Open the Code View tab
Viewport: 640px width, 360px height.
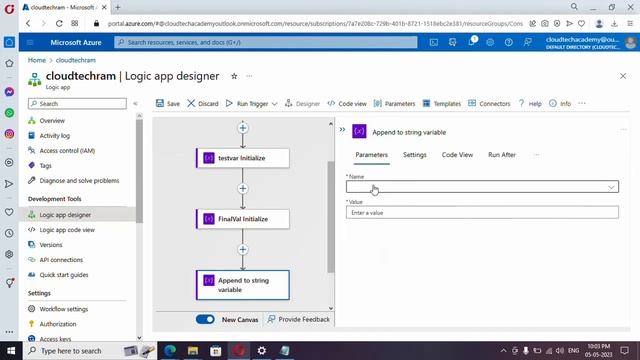click(457, 155)
